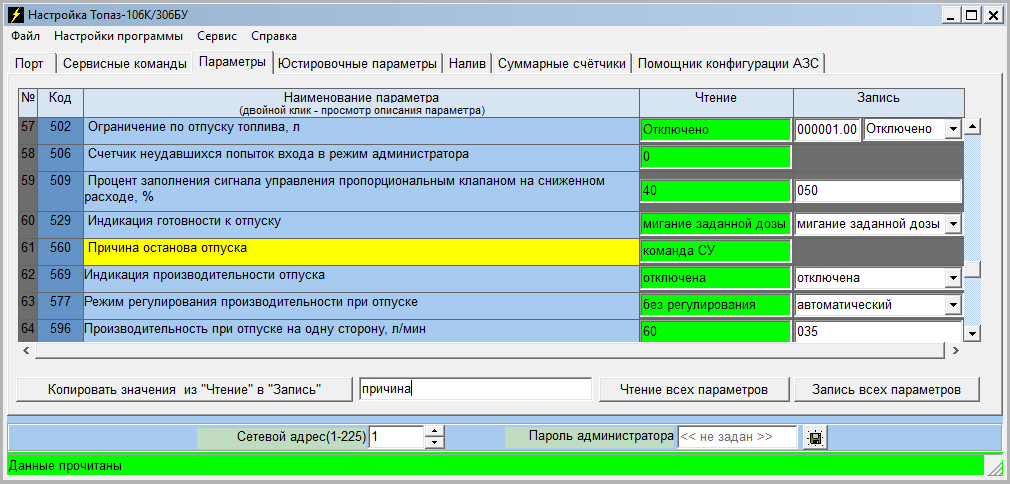This screenshot has height=484, width=1010.
Task: Expand the отключена dropdown in row 569
Action: tap(952, 278)
